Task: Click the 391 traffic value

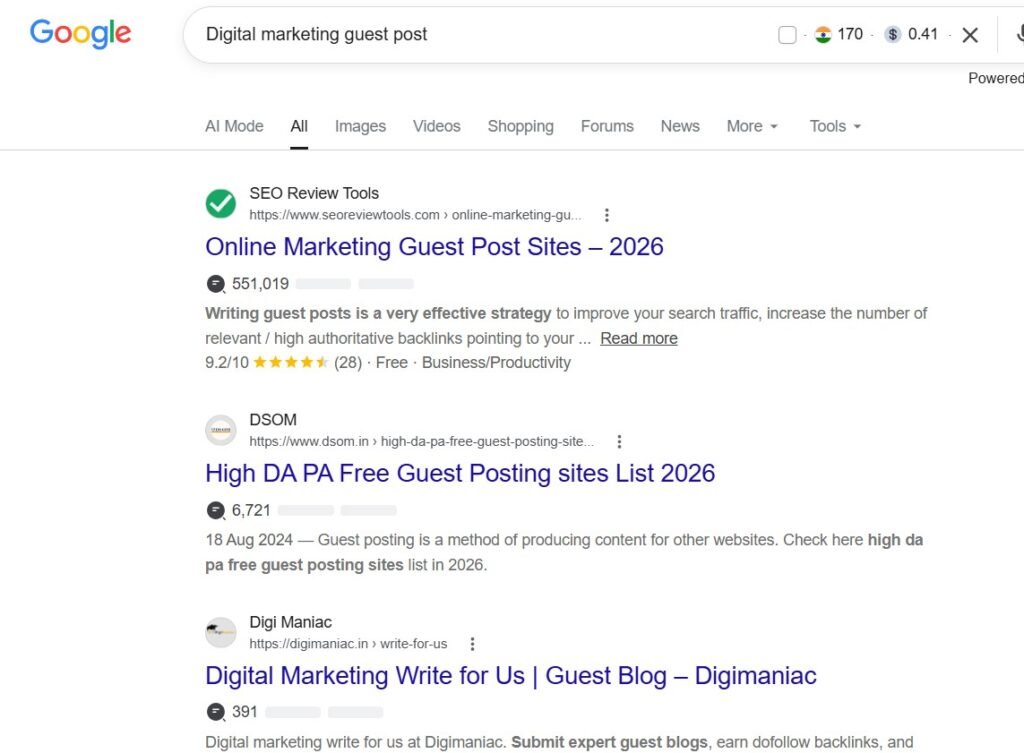Action: [x=245, y=712]
